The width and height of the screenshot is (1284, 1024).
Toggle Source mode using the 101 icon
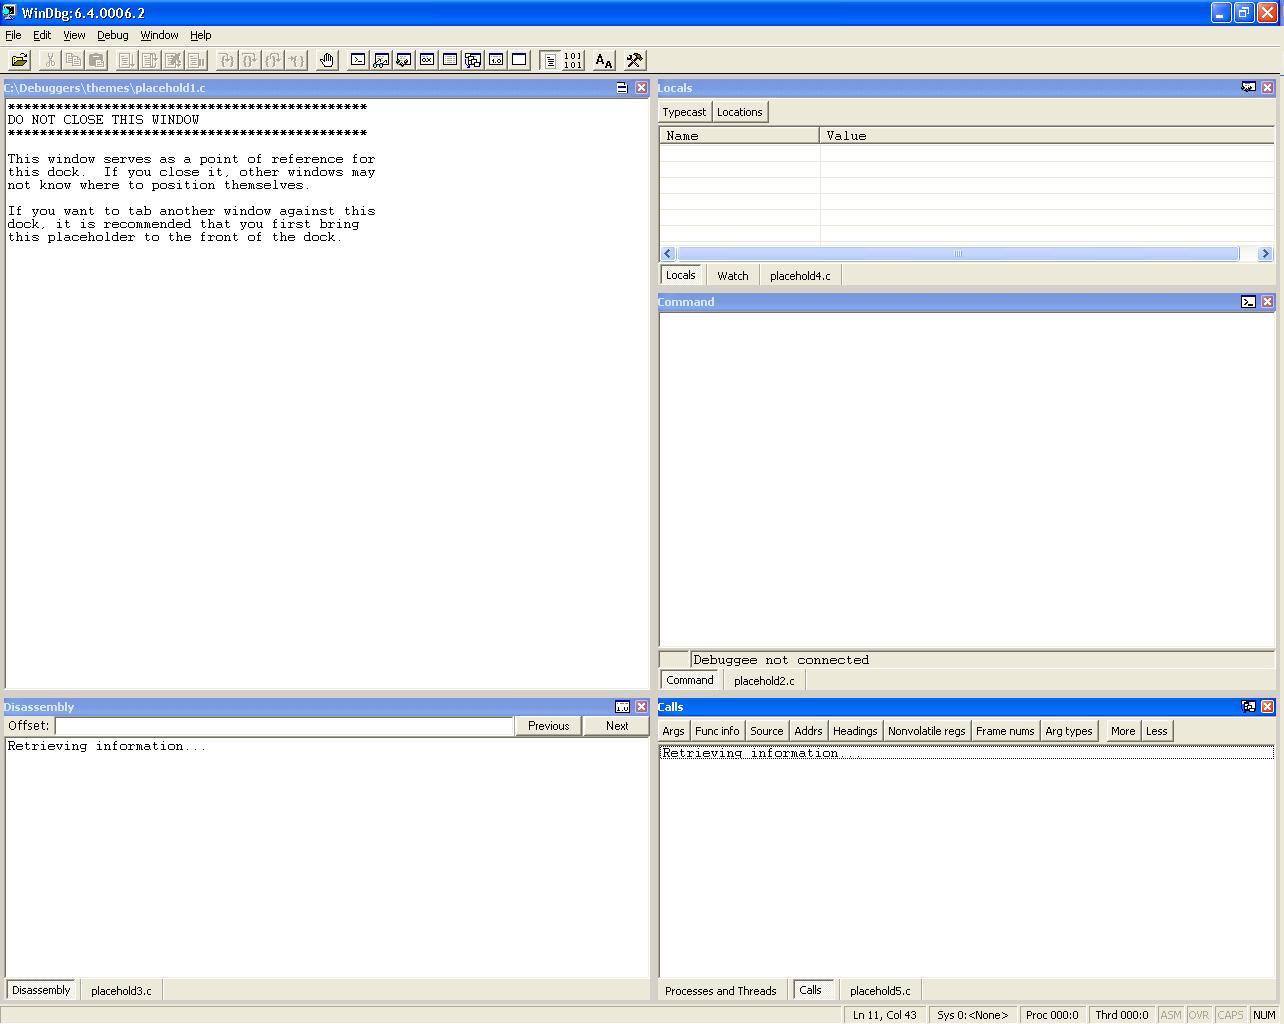coord(571,60)
